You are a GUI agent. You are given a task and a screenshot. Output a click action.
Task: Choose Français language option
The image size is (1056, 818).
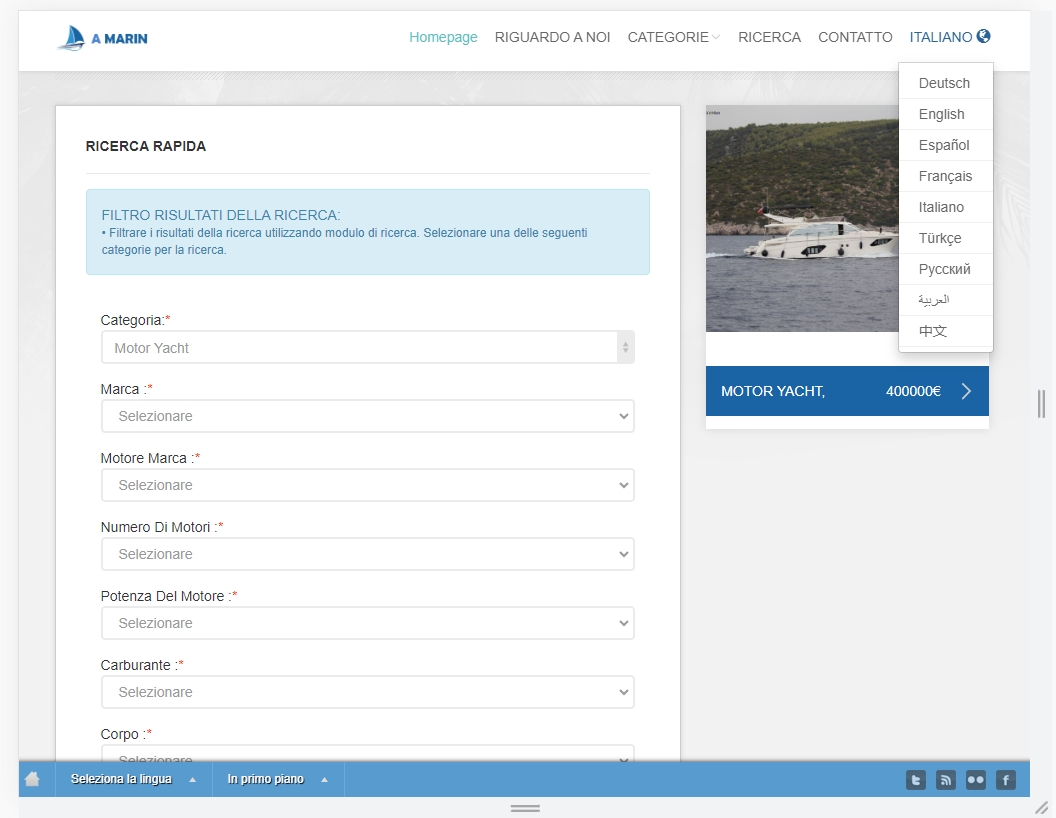click(946, 176)
